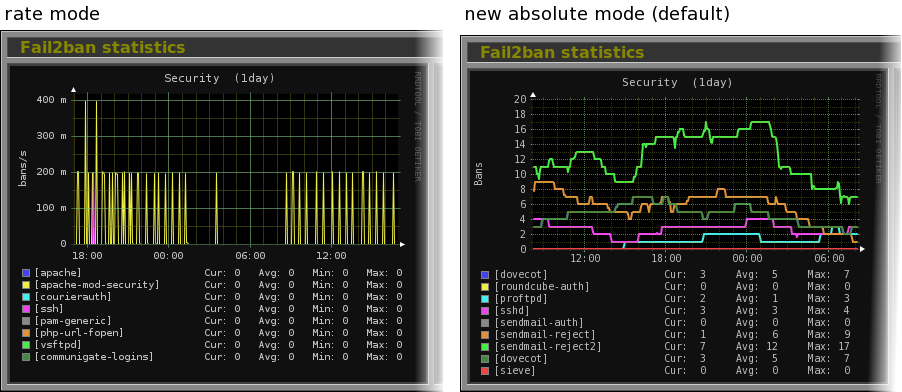Screen dimensions: 902x392
Task: Click the gray pam-generic legend swatch
Action: pos(25,321)
